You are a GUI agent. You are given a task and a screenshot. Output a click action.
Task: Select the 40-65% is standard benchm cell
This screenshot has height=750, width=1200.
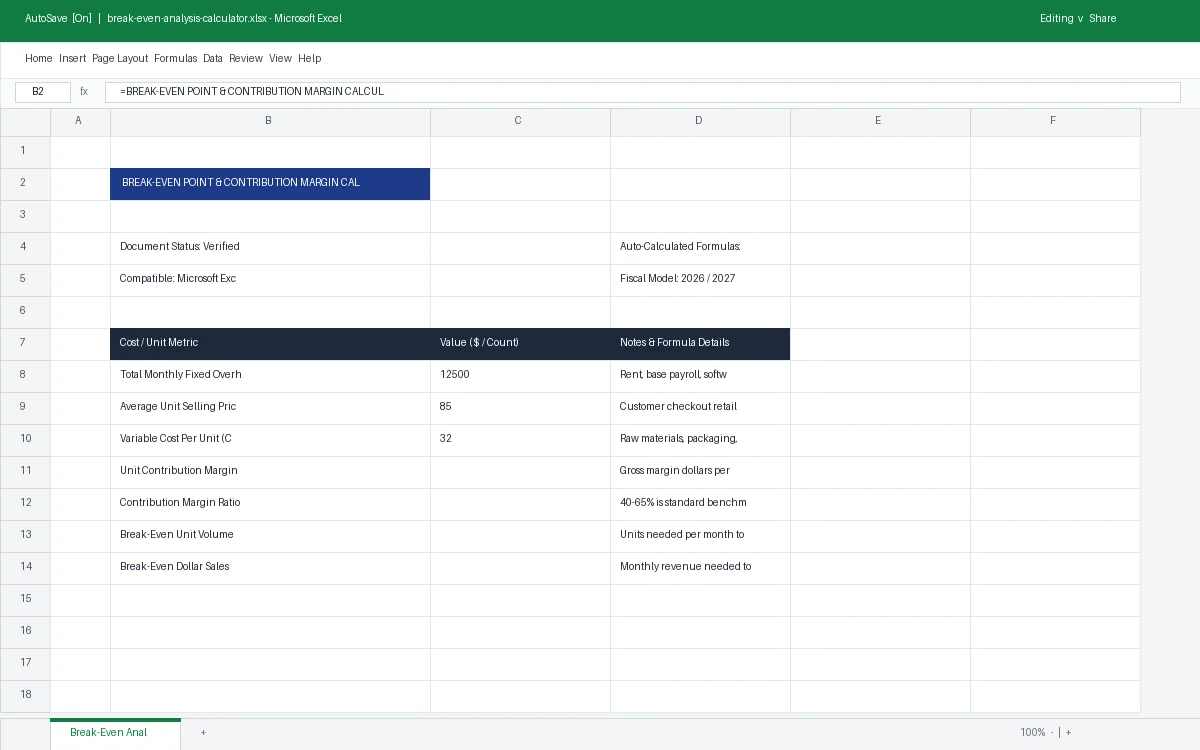click(700, 503)
